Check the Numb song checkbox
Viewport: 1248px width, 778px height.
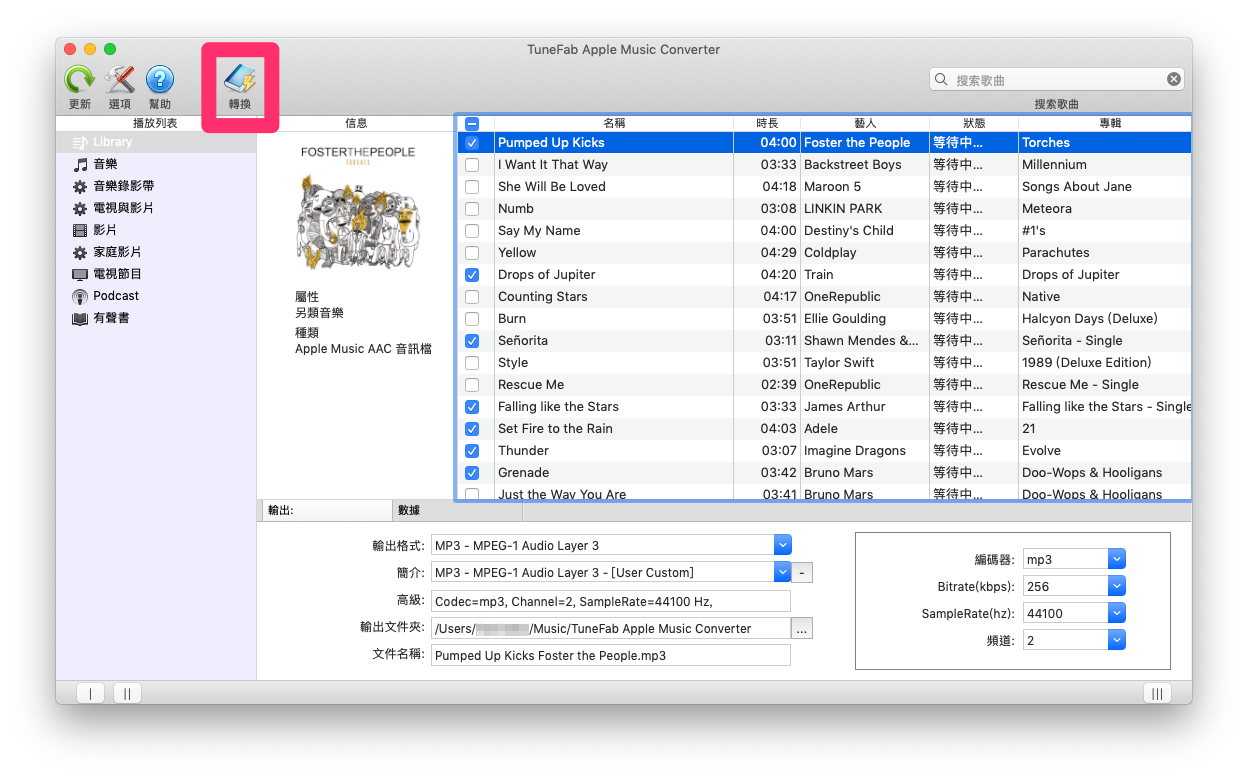(472, 209)
